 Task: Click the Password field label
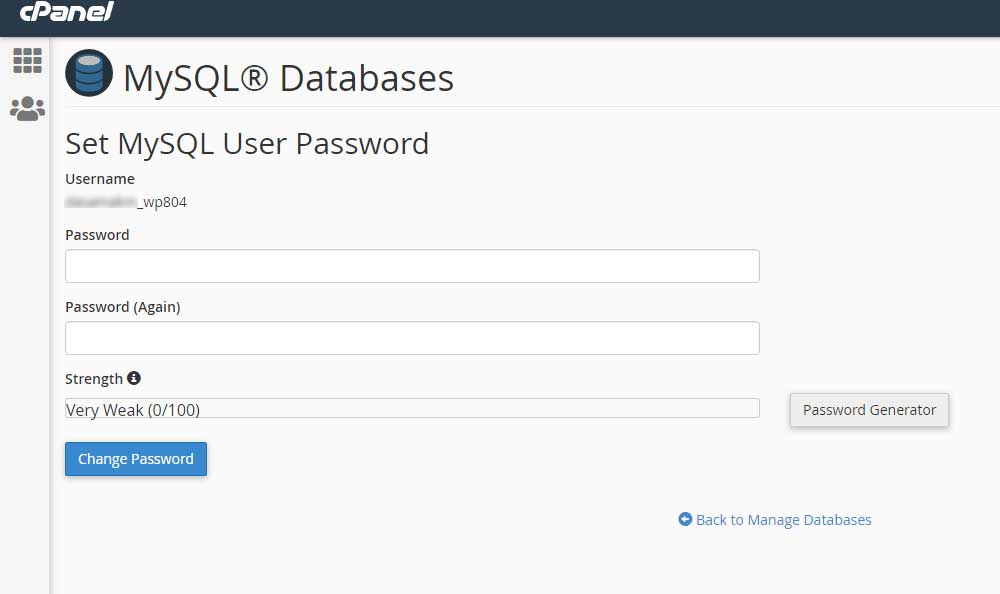[97, 235]
